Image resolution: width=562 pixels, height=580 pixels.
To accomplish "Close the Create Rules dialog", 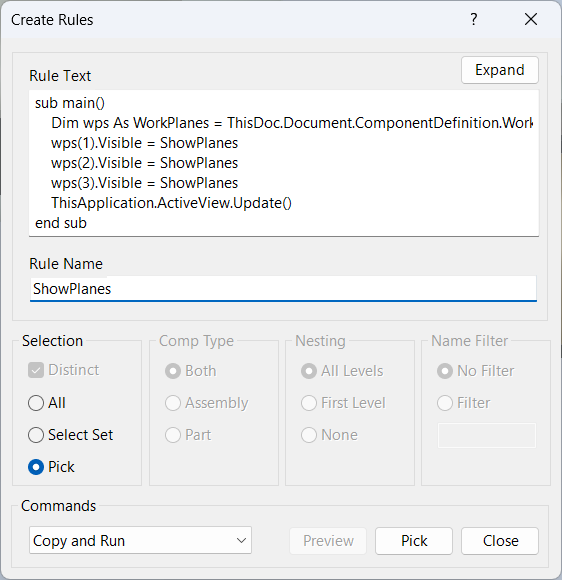I will click(x=531, y=19).
